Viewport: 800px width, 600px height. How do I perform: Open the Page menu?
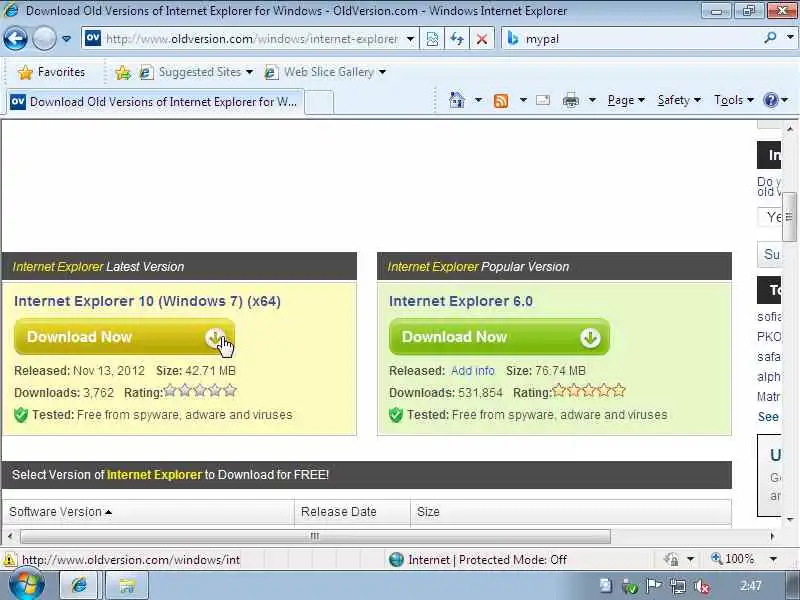pyautogui.click(x=626, y=100)
